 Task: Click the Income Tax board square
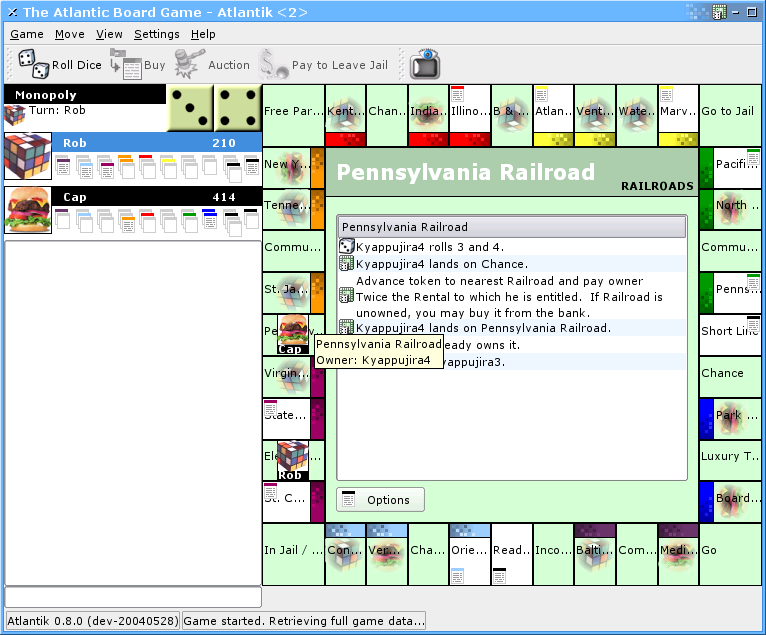click(x=553, y=554)
